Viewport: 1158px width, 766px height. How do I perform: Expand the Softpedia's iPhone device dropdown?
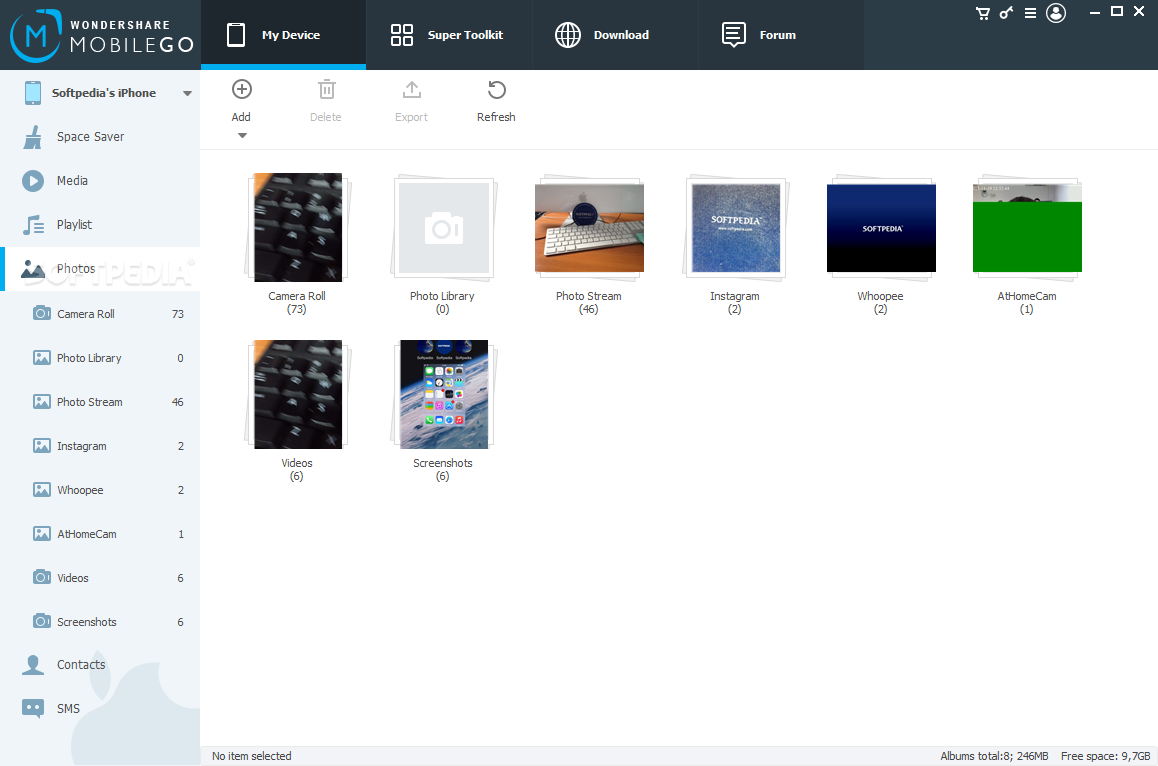188,93
